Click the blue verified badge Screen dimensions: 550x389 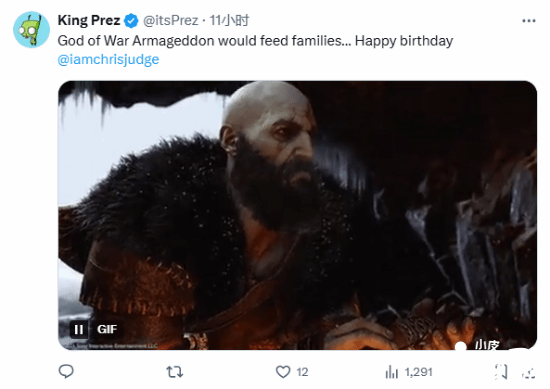[131, 21]
